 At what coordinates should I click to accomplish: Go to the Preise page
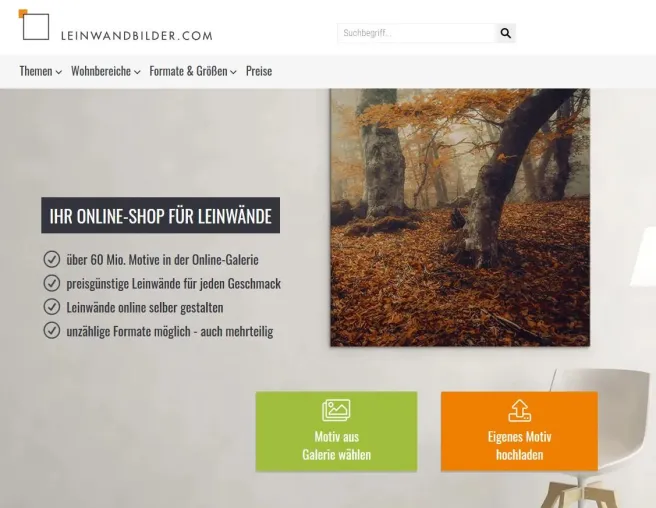(259, 71)
